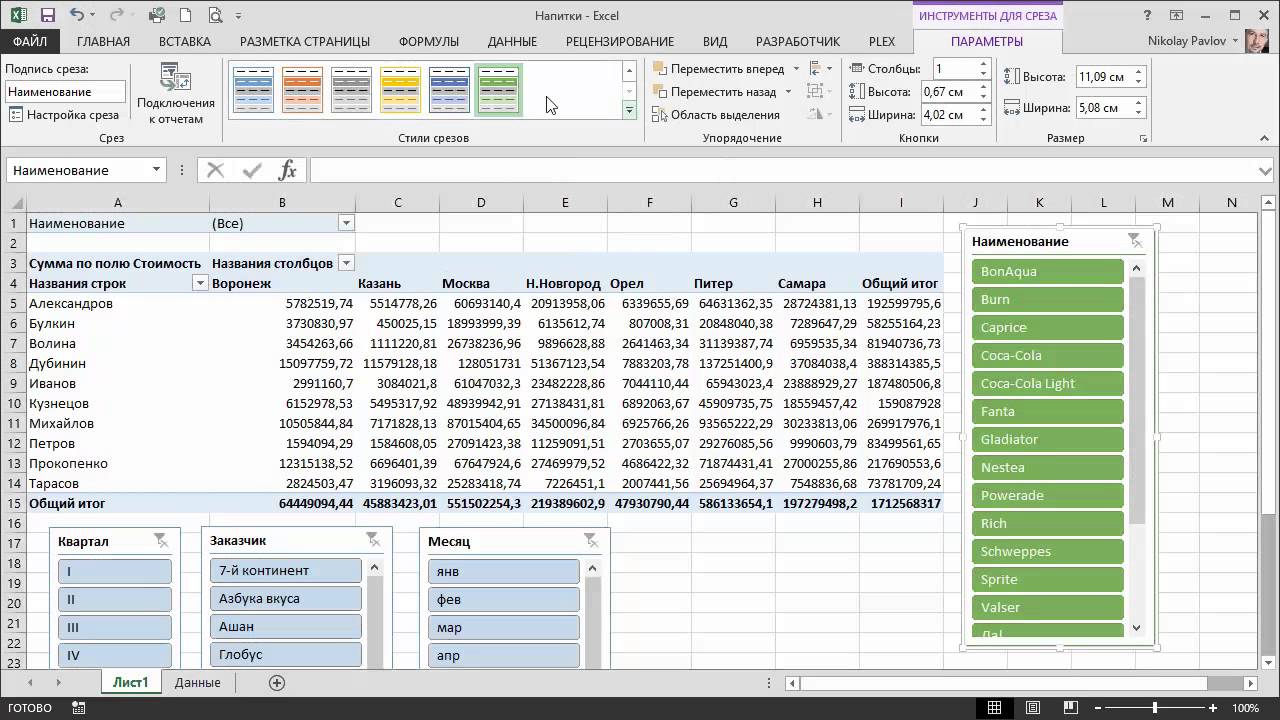Click the user profile picture
This screenshot has height=720, width=1280.
pyautogui.click(x=1257, y=41)
